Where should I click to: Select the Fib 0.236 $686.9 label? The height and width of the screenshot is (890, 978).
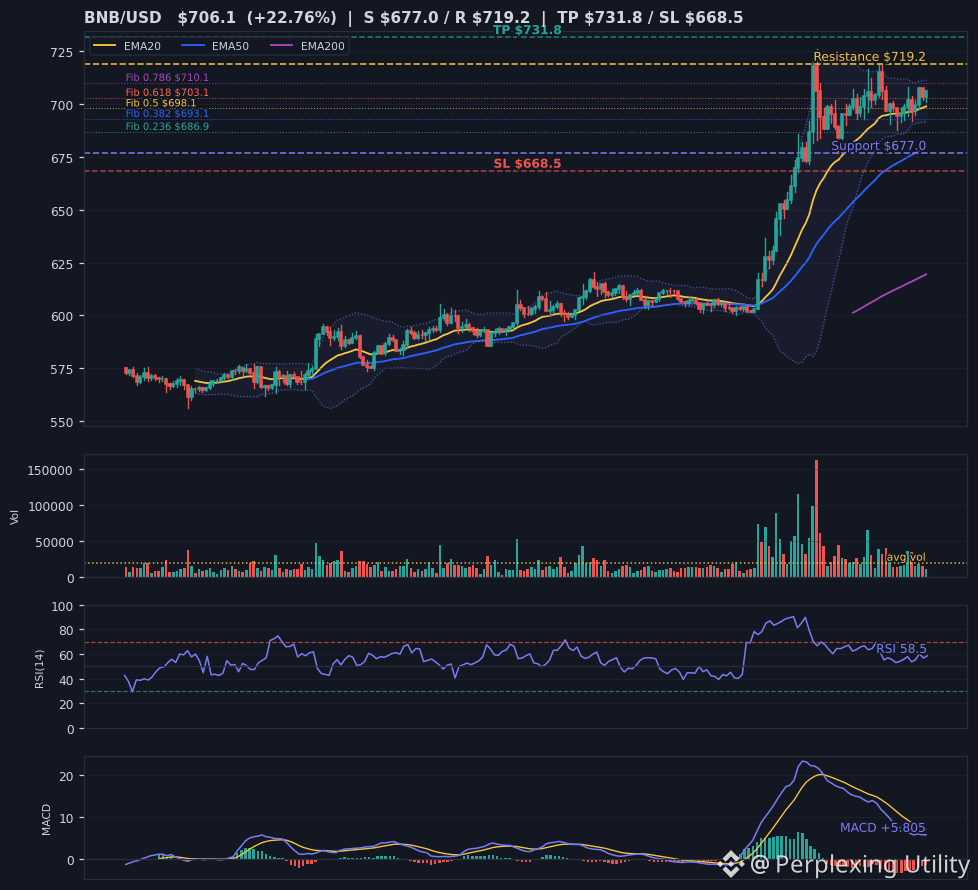point(167,127)
